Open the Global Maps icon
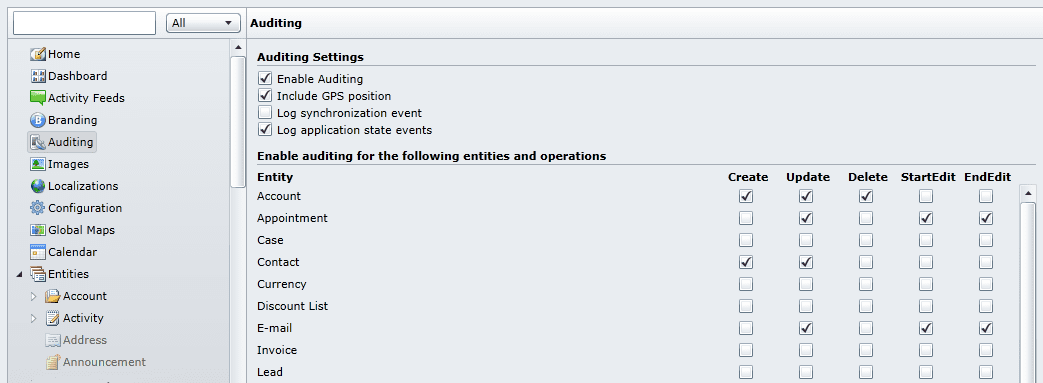Screen dimensions: 1043x383 (38, 230)
